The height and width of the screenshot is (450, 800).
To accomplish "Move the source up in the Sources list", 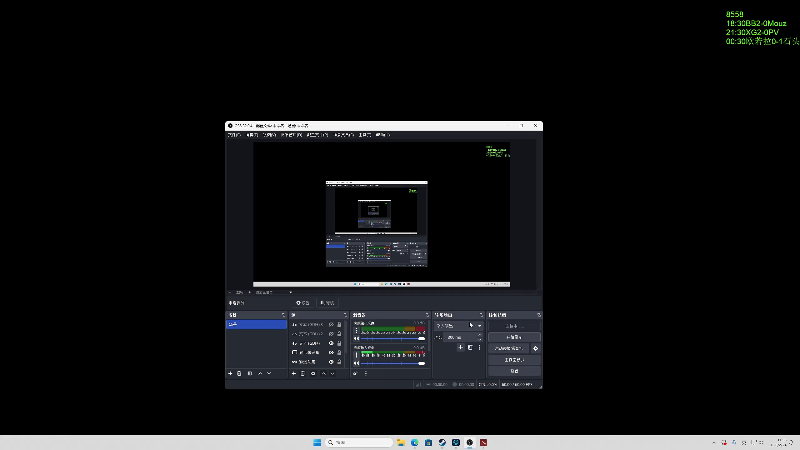I will coord(323,373).
